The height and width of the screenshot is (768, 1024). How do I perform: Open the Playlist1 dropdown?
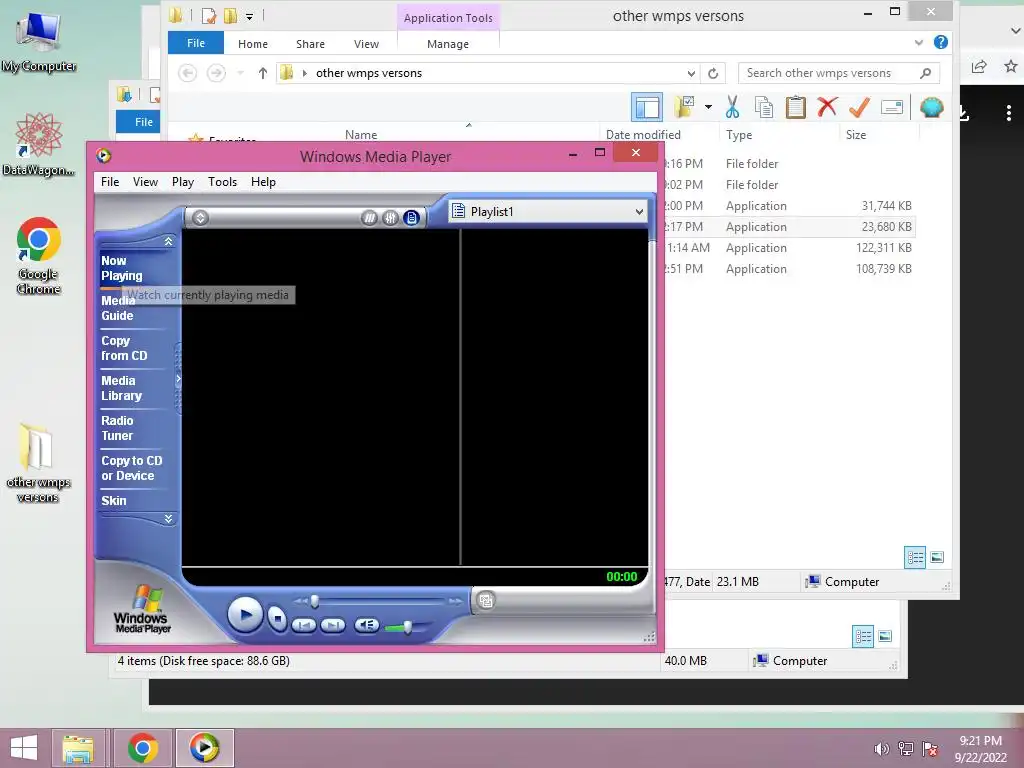click(x=639, y=212)
